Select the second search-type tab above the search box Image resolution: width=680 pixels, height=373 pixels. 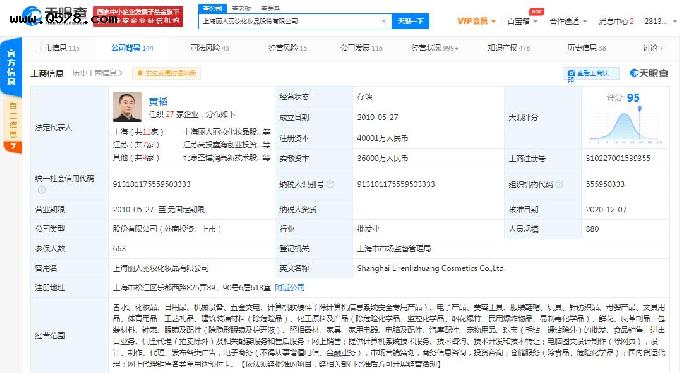[241, 8]
